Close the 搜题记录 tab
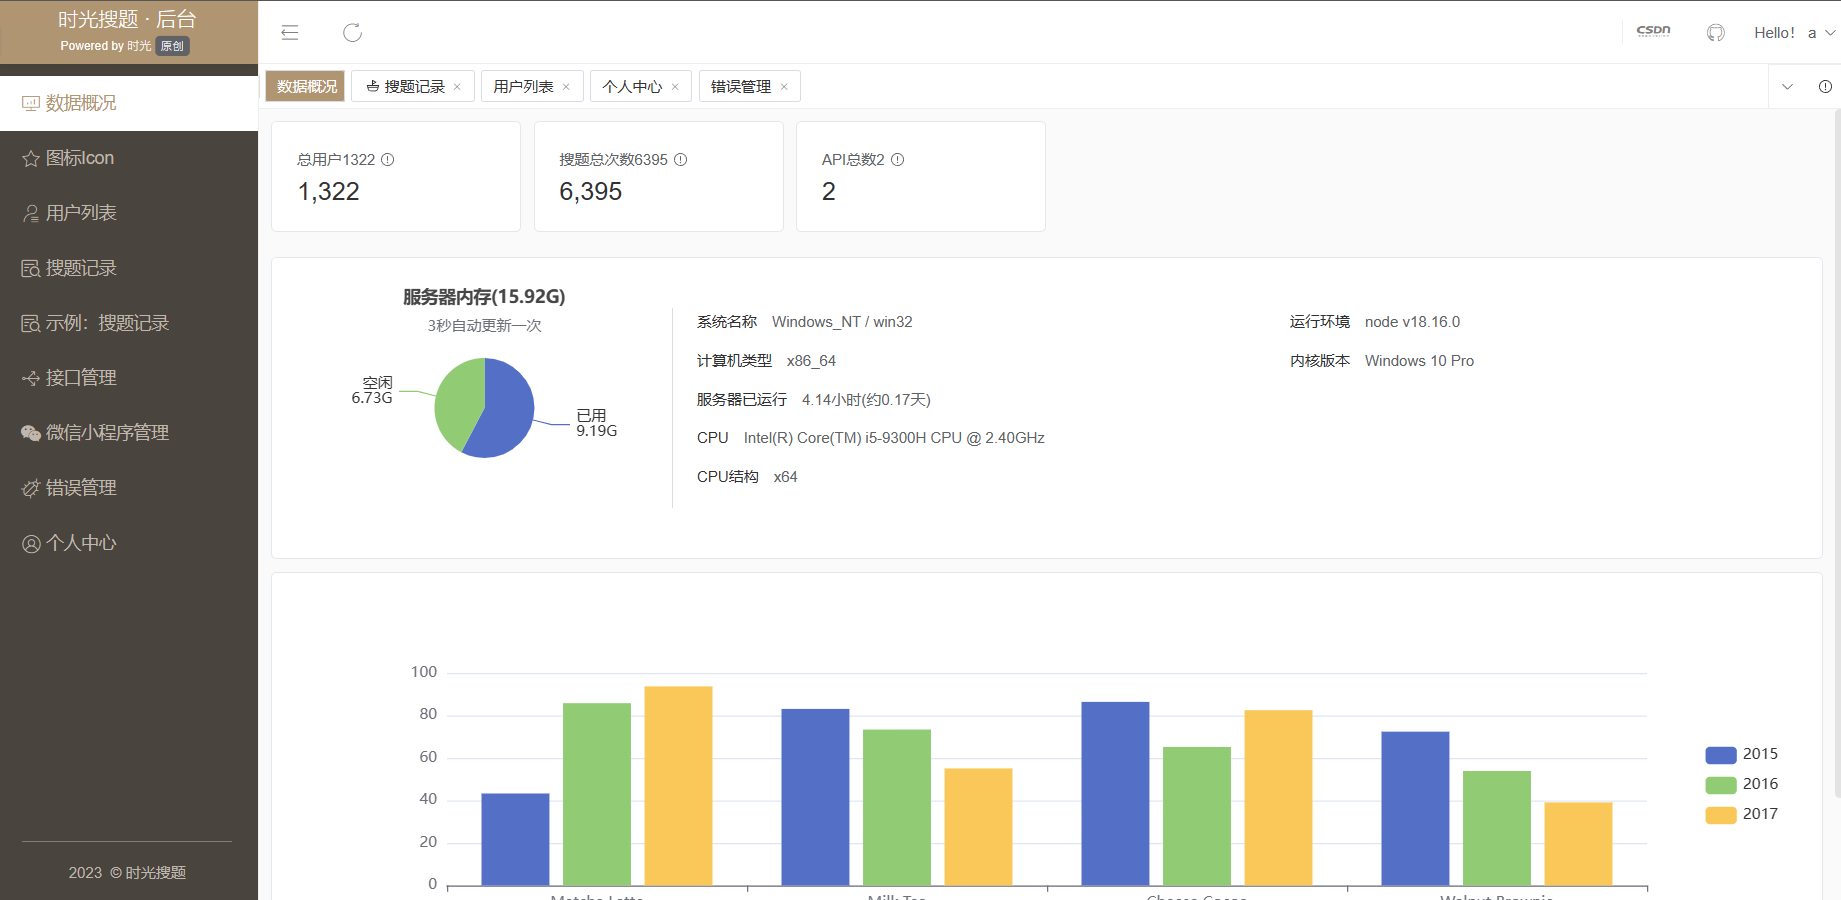Image resolution: width=1841 pixels, height=900 pixels. 458,86
